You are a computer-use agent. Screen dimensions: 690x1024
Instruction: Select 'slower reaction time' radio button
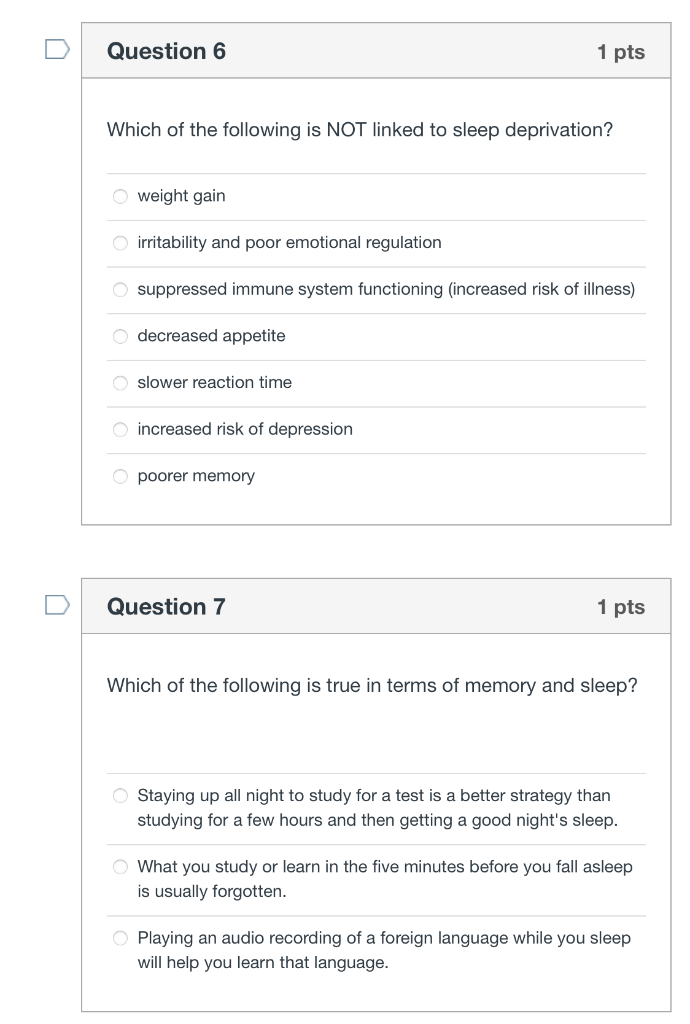coord(120,383)
